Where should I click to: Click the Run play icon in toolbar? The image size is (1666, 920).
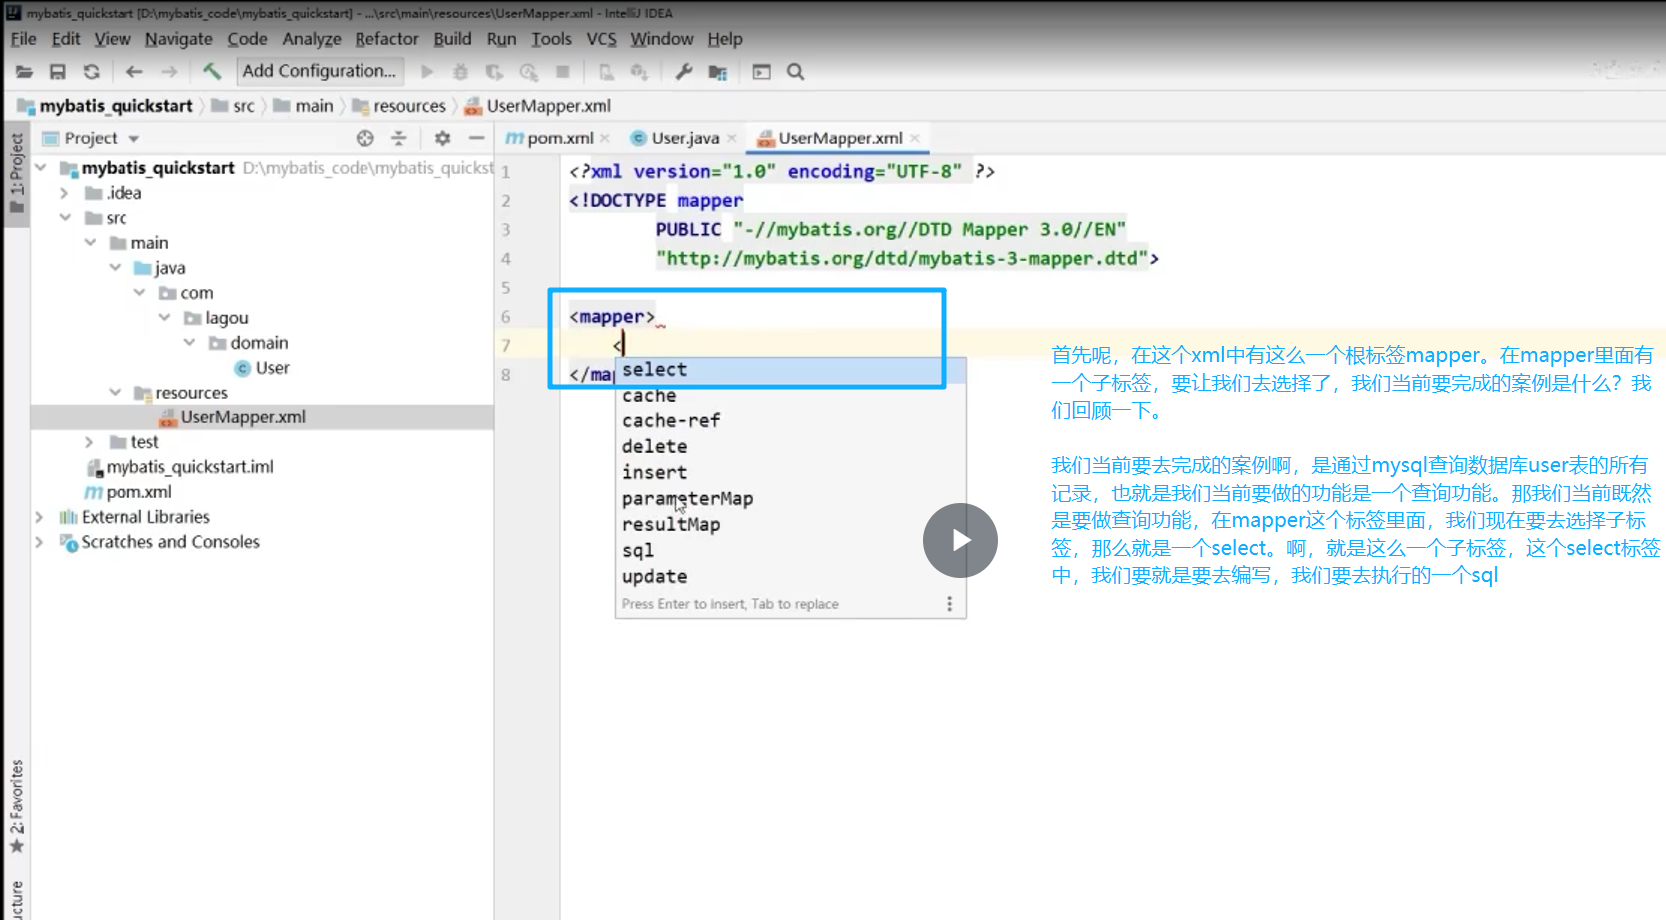tap(427, 72)
